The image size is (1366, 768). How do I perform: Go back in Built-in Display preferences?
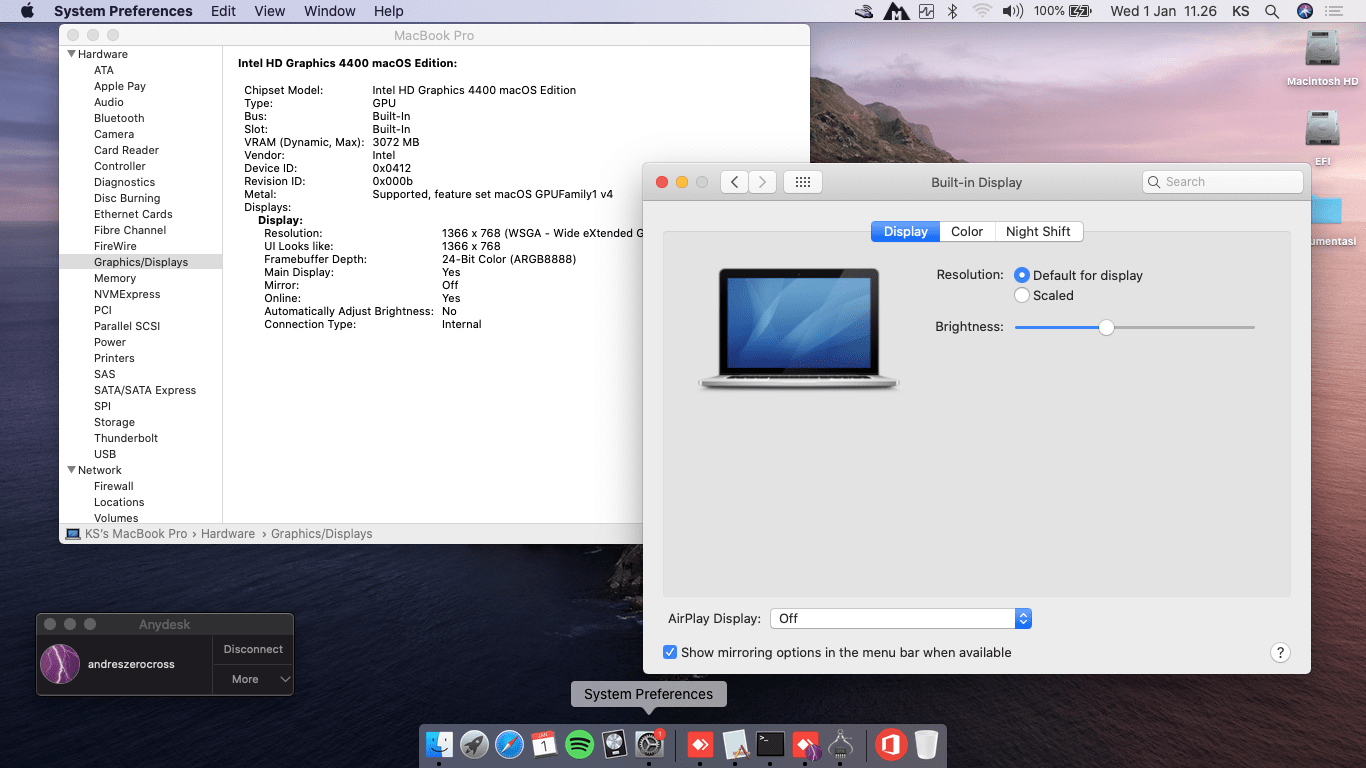click(x=734, y=182)
